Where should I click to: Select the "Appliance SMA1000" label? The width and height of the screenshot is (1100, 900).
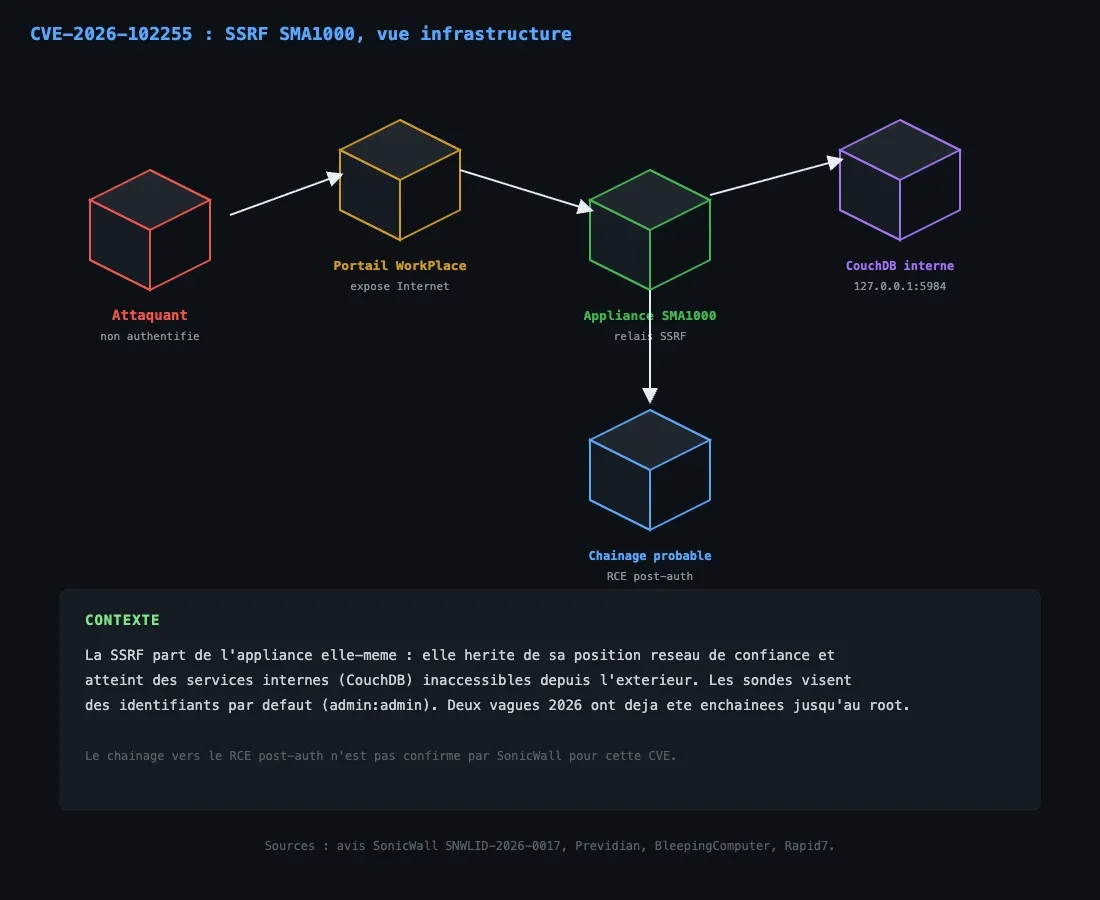click(650, 316)
